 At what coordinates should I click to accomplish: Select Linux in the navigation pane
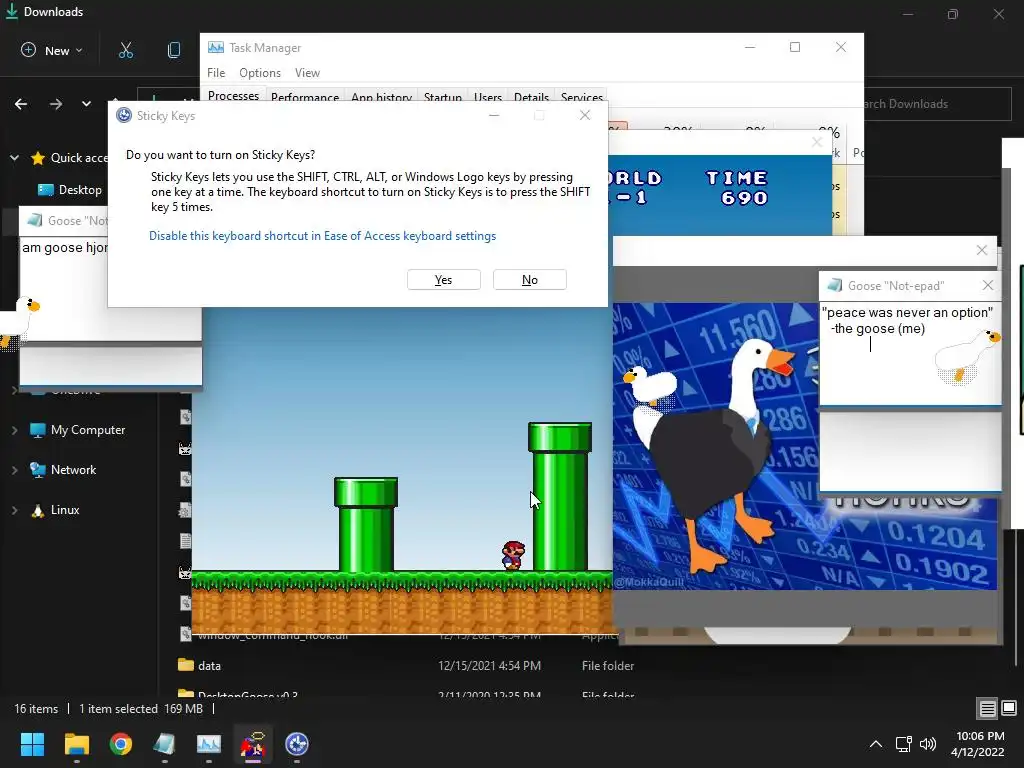(55, 510)
